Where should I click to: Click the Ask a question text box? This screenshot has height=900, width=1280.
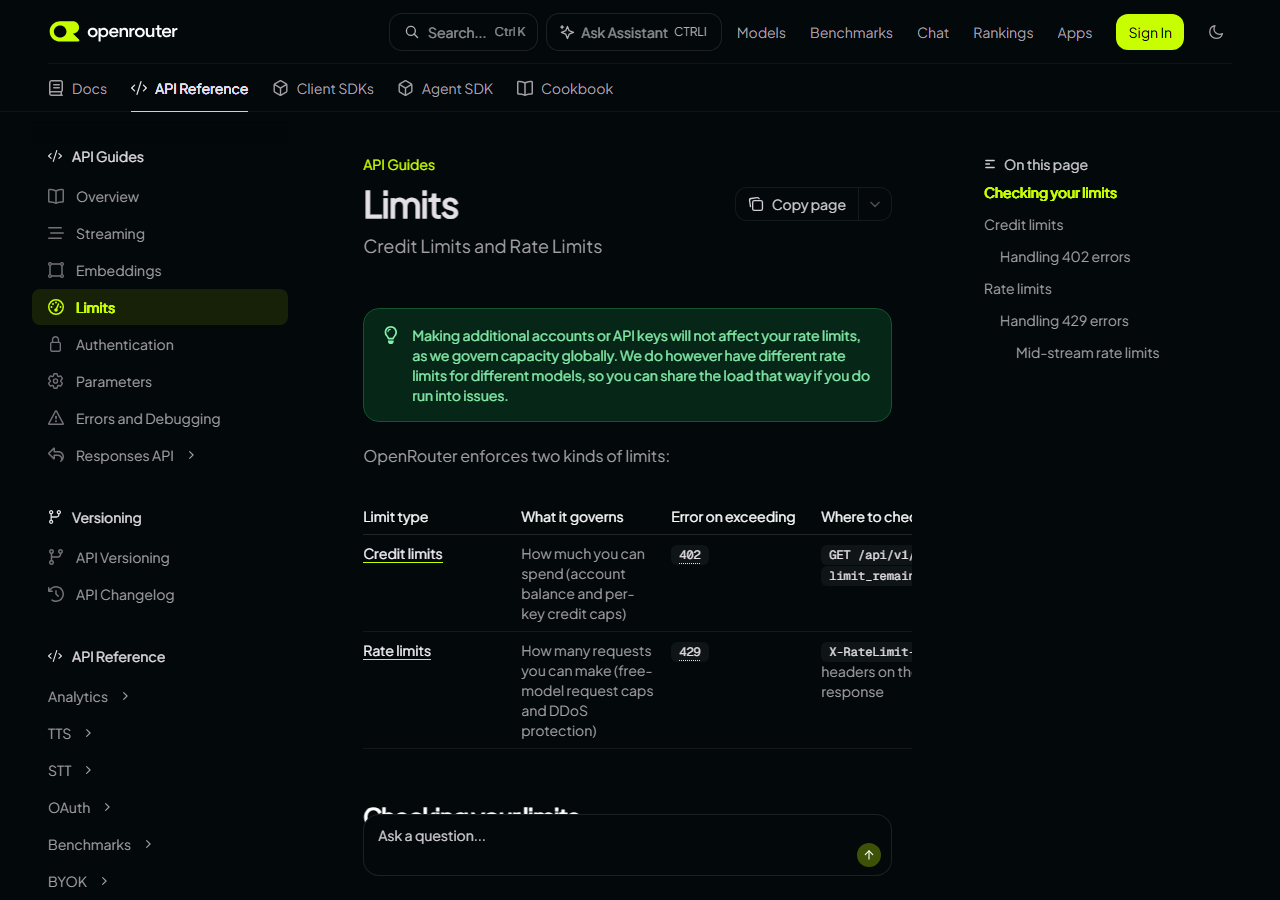627,845
